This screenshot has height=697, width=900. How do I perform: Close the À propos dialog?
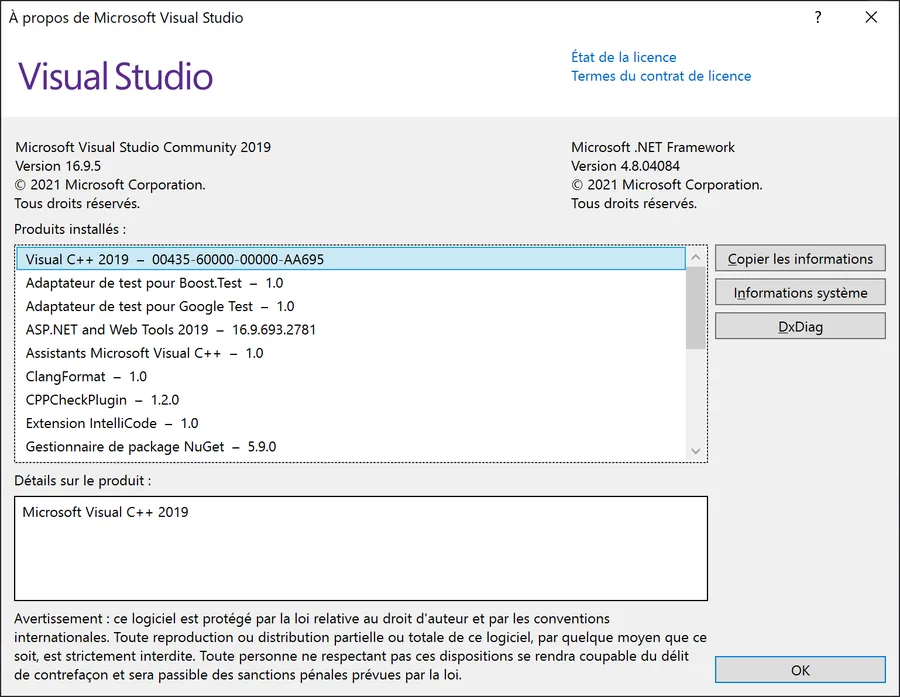(x=871, y=17)
